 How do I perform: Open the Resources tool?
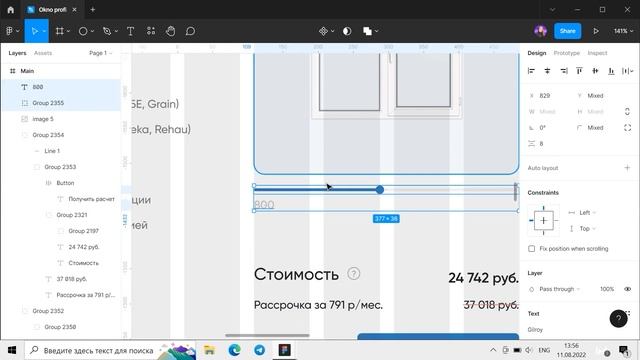click(151, 31)
